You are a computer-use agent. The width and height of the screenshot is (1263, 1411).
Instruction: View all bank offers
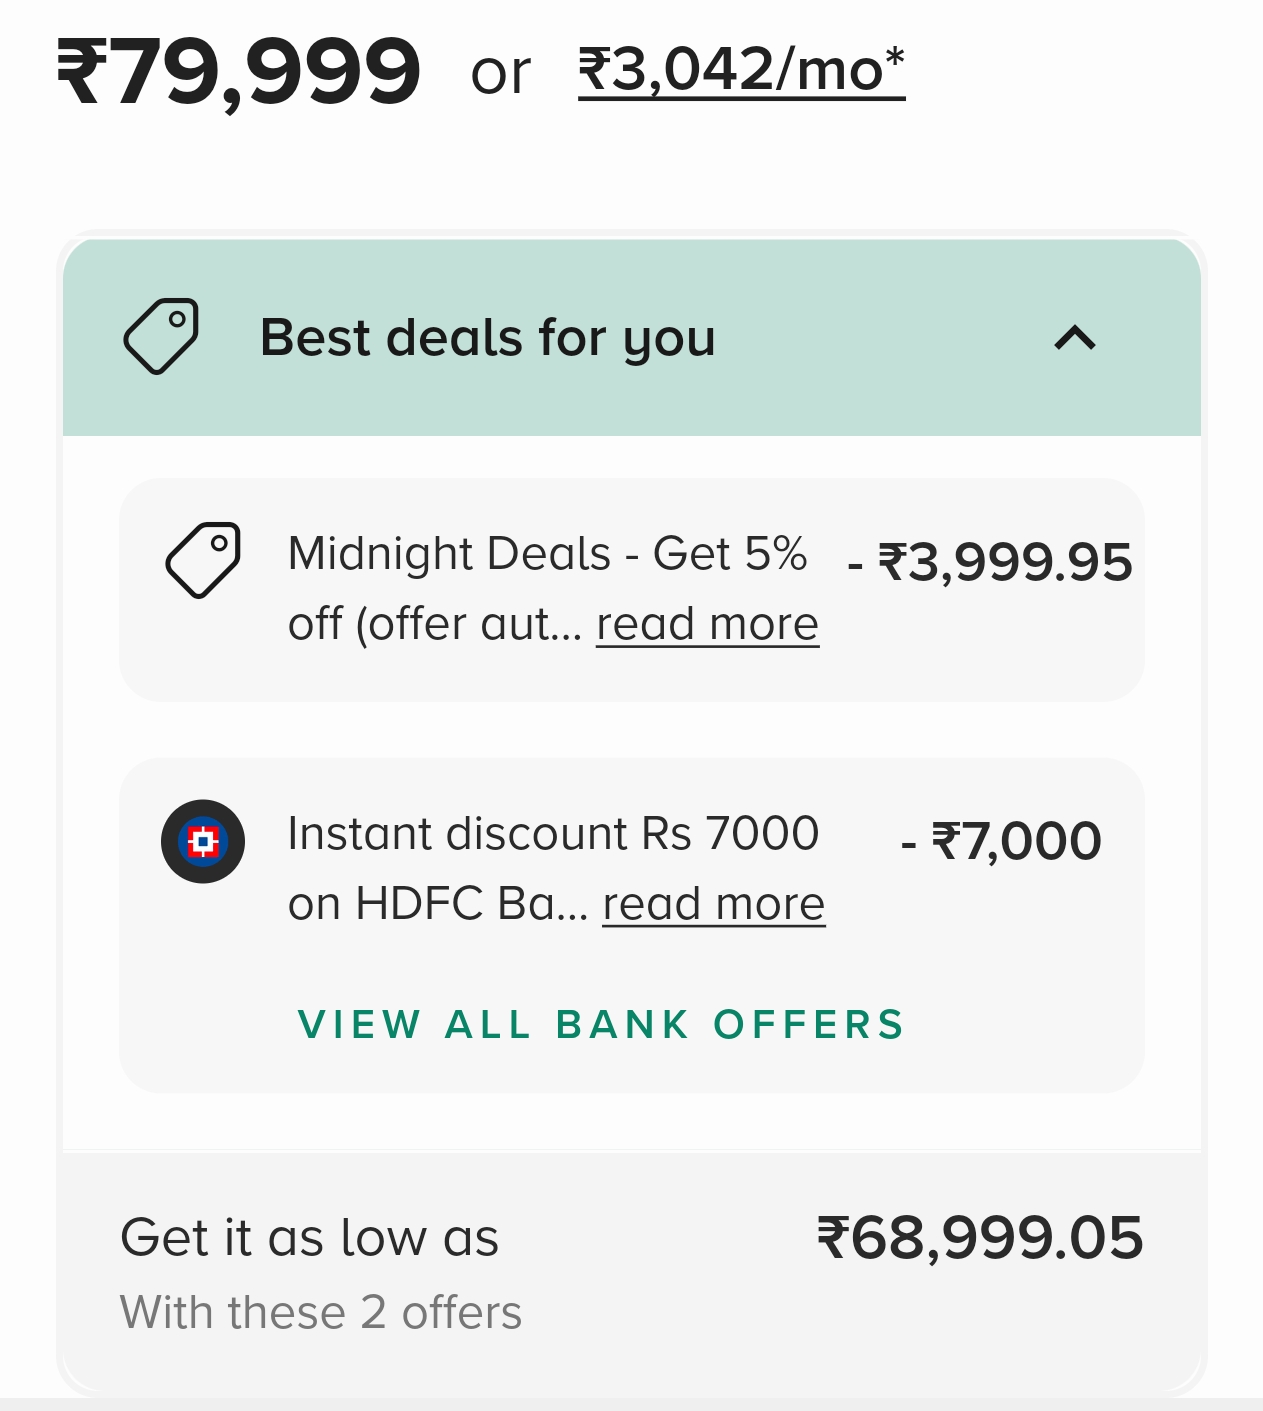point(601,1025)
